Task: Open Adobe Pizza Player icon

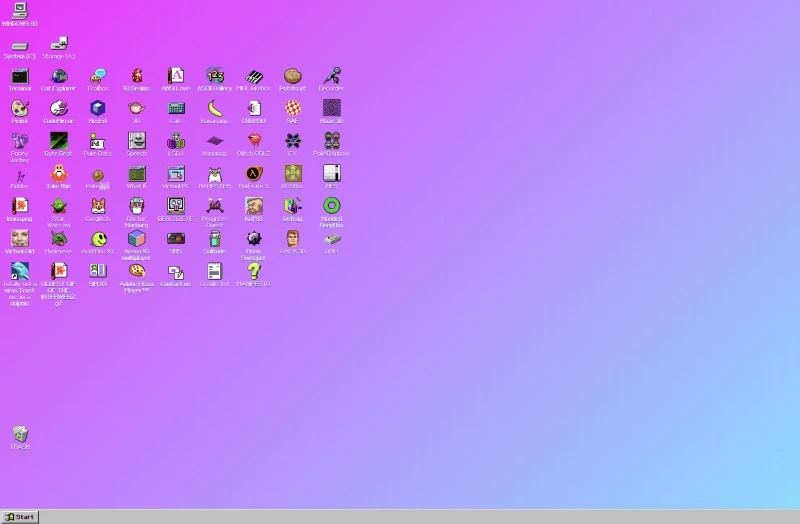Action: [x=136, y=271]
